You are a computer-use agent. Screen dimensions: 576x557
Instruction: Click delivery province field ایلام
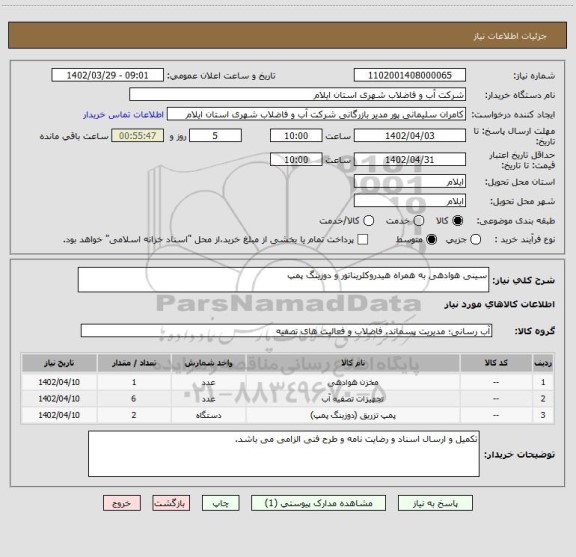click(410, 182)
